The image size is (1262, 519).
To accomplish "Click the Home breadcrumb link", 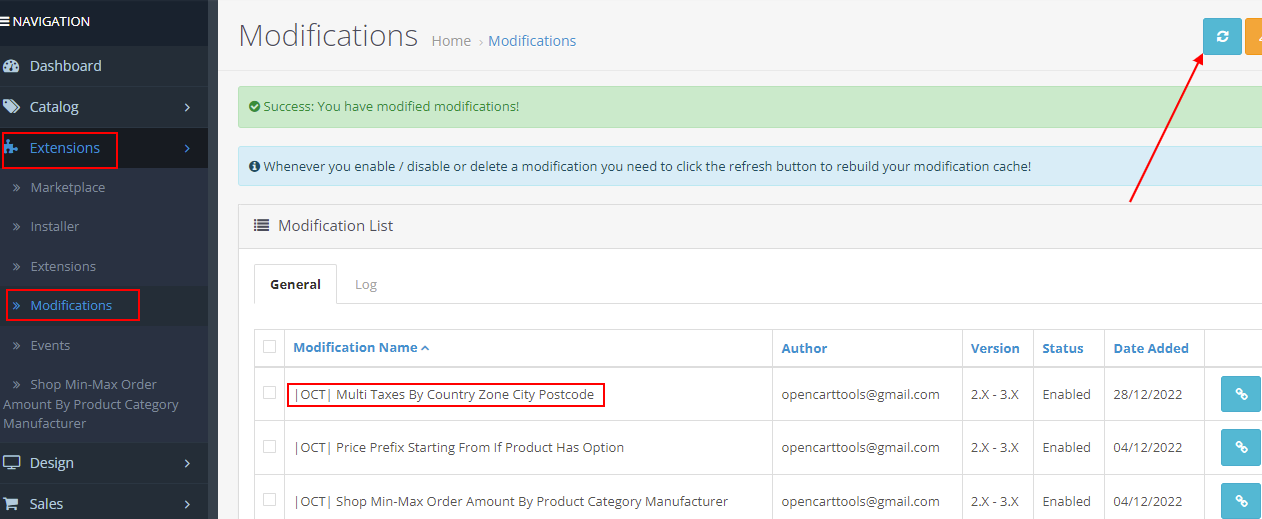I will coord(451,41).
